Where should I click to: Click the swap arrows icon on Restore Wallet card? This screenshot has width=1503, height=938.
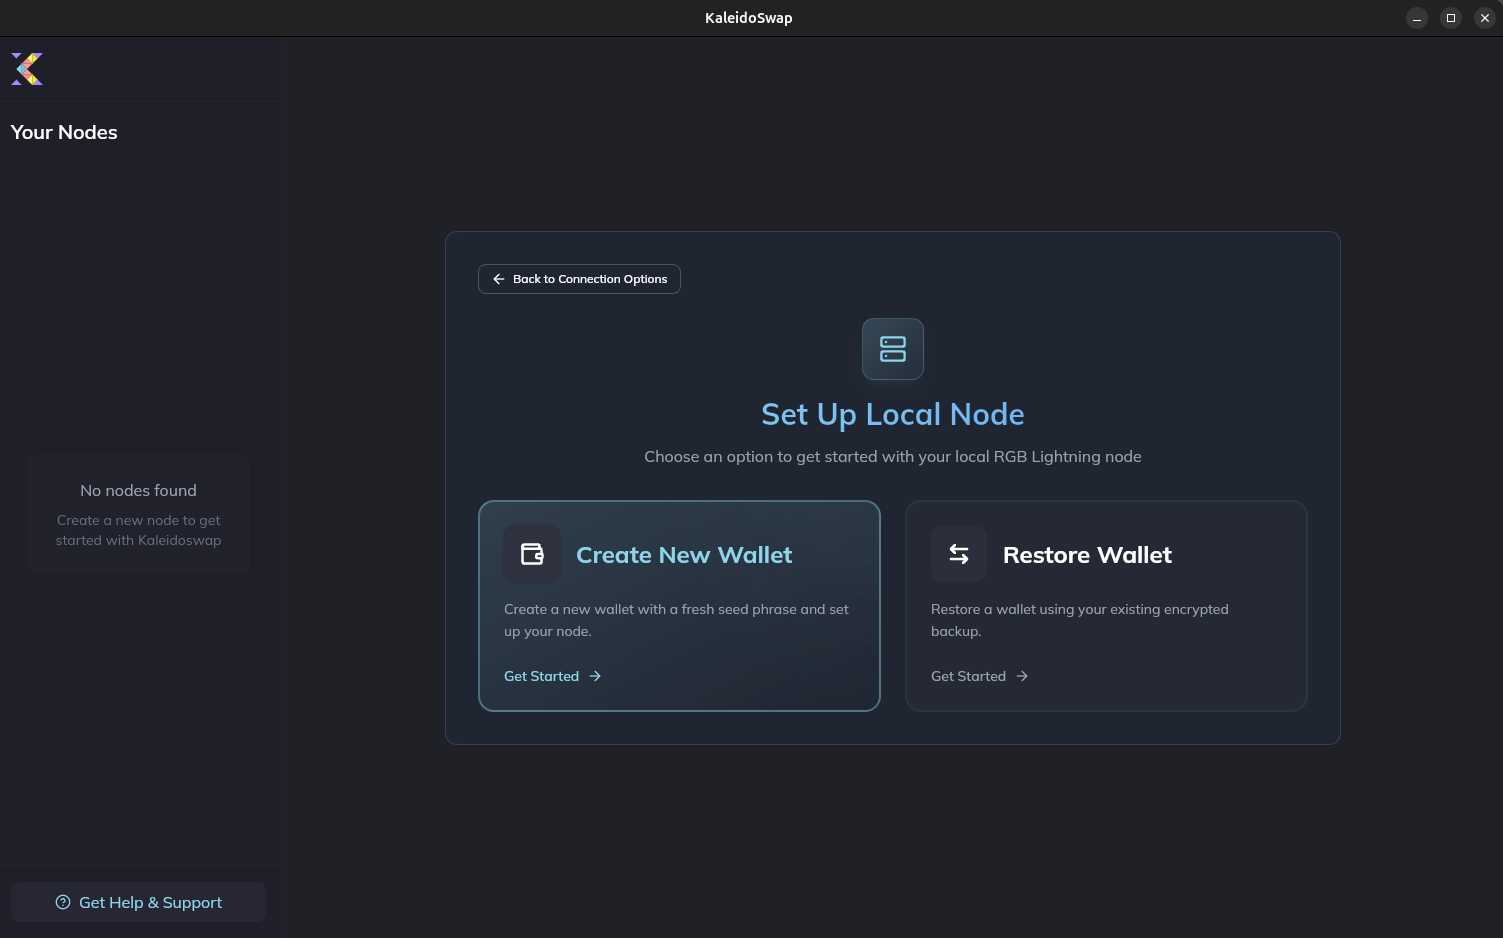[x=959, y=554]
